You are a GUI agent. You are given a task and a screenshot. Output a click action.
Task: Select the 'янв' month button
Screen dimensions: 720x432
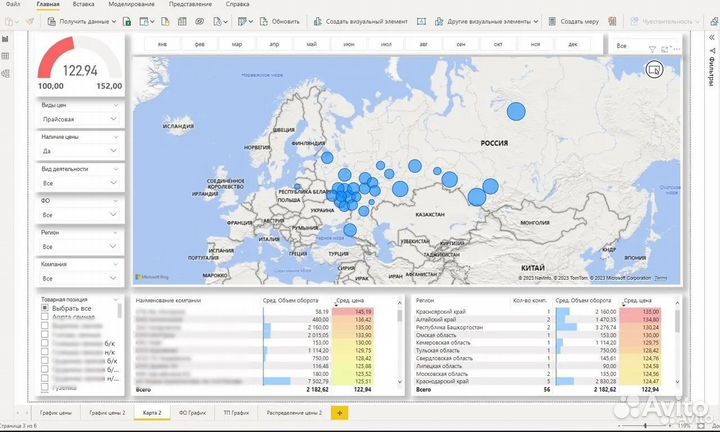[162, 45]
